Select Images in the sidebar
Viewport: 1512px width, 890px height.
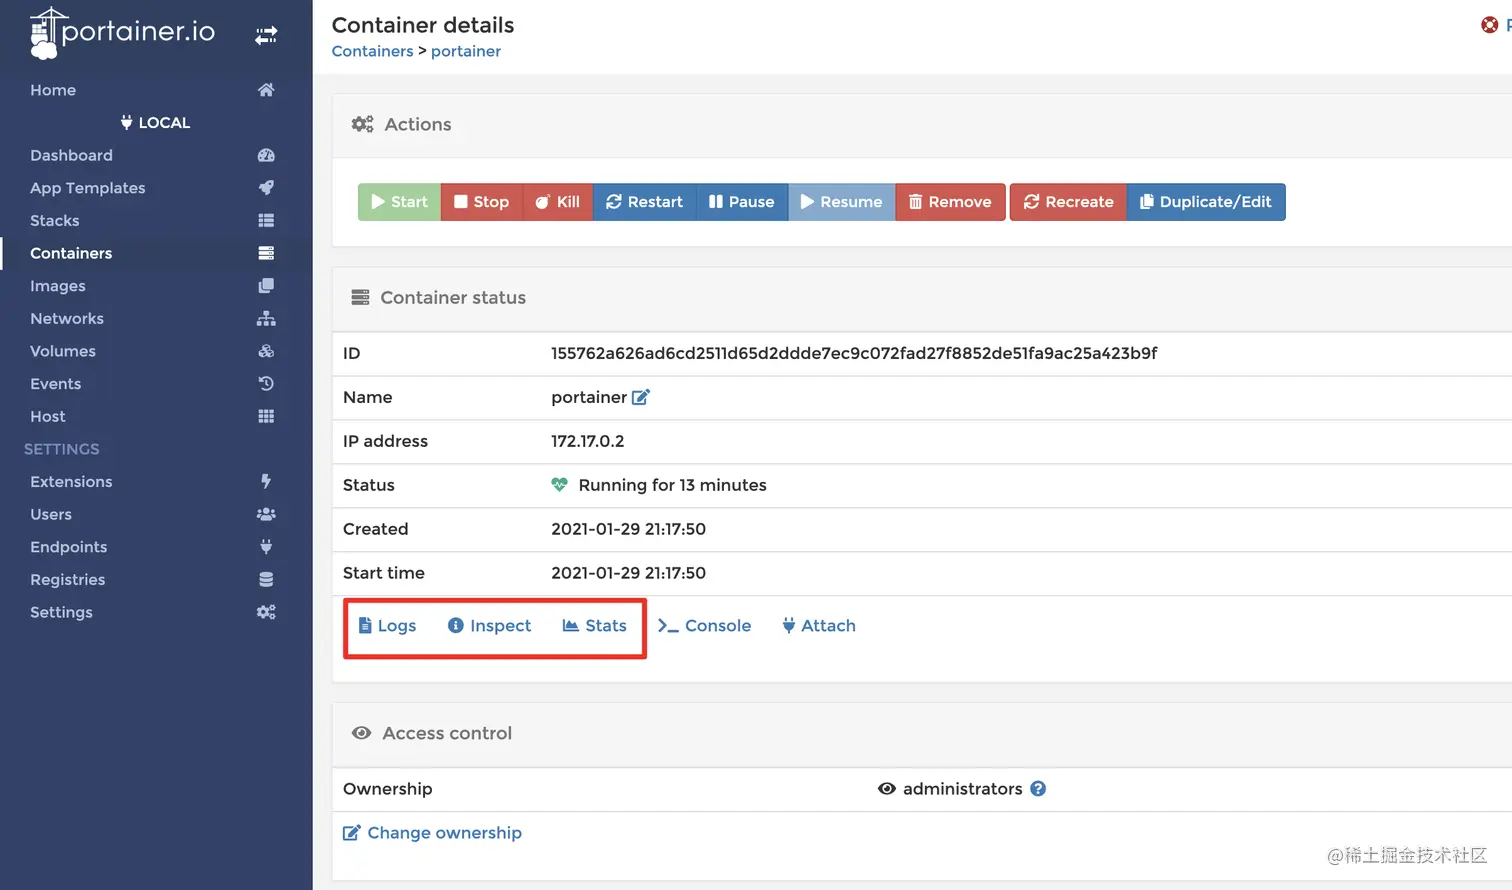[x=58, y=286]
